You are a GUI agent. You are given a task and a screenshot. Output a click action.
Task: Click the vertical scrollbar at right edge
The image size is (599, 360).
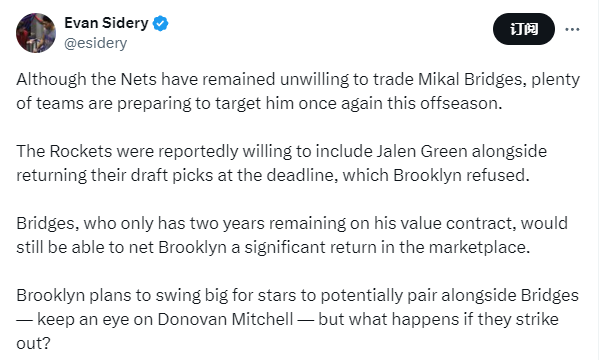point(597,180)
